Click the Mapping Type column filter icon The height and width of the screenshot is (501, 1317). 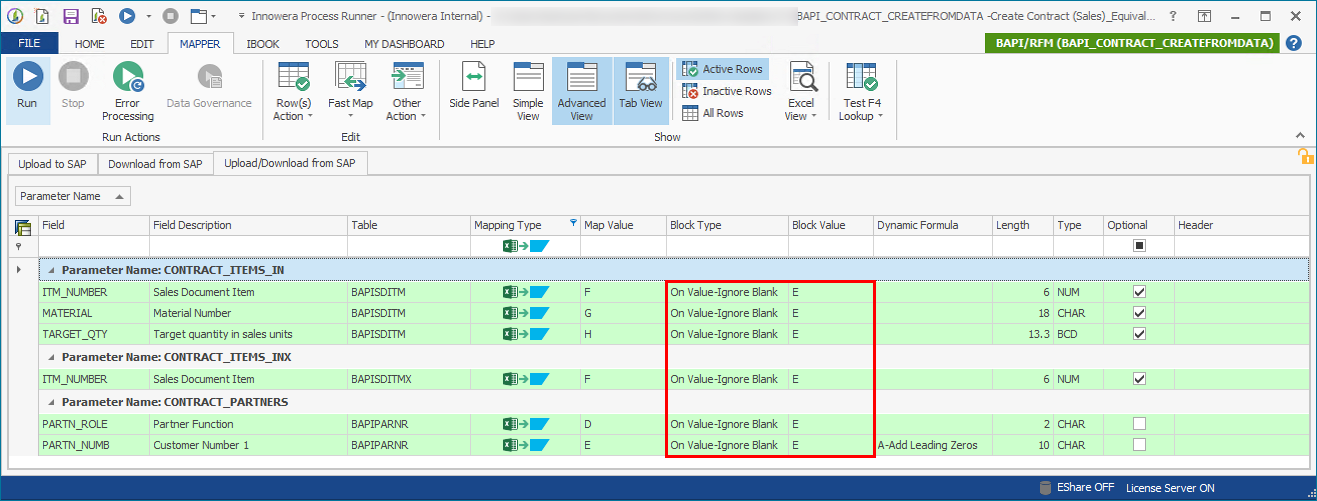tap(573, 224)
